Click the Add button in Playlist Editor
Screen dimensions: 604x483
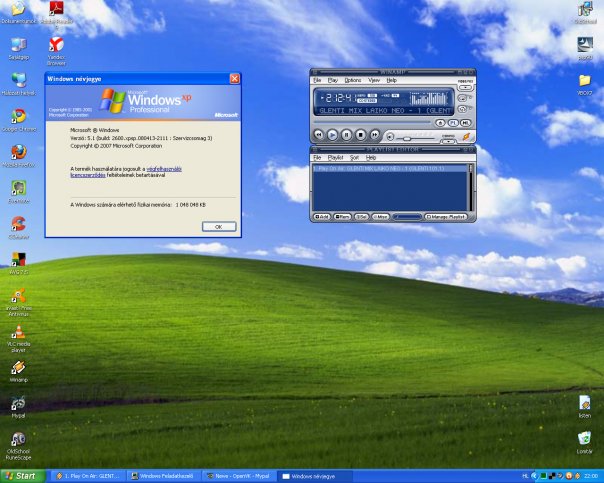(322, 217)
